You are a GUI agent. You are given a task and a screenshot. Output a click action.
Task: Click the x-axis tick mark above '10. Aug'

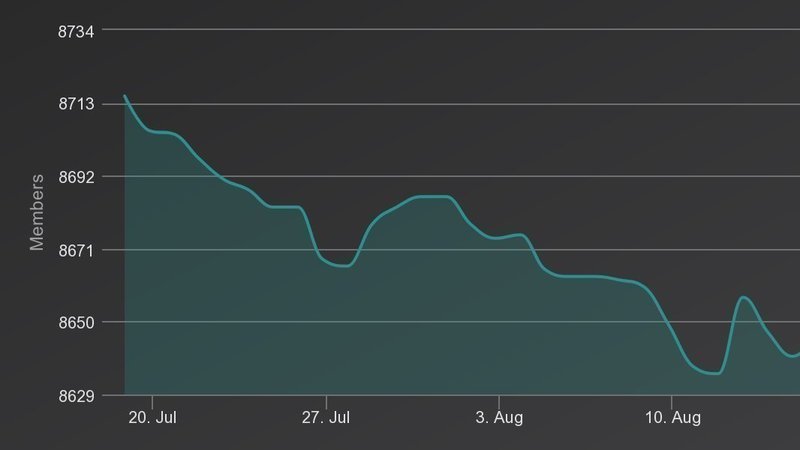672,400
